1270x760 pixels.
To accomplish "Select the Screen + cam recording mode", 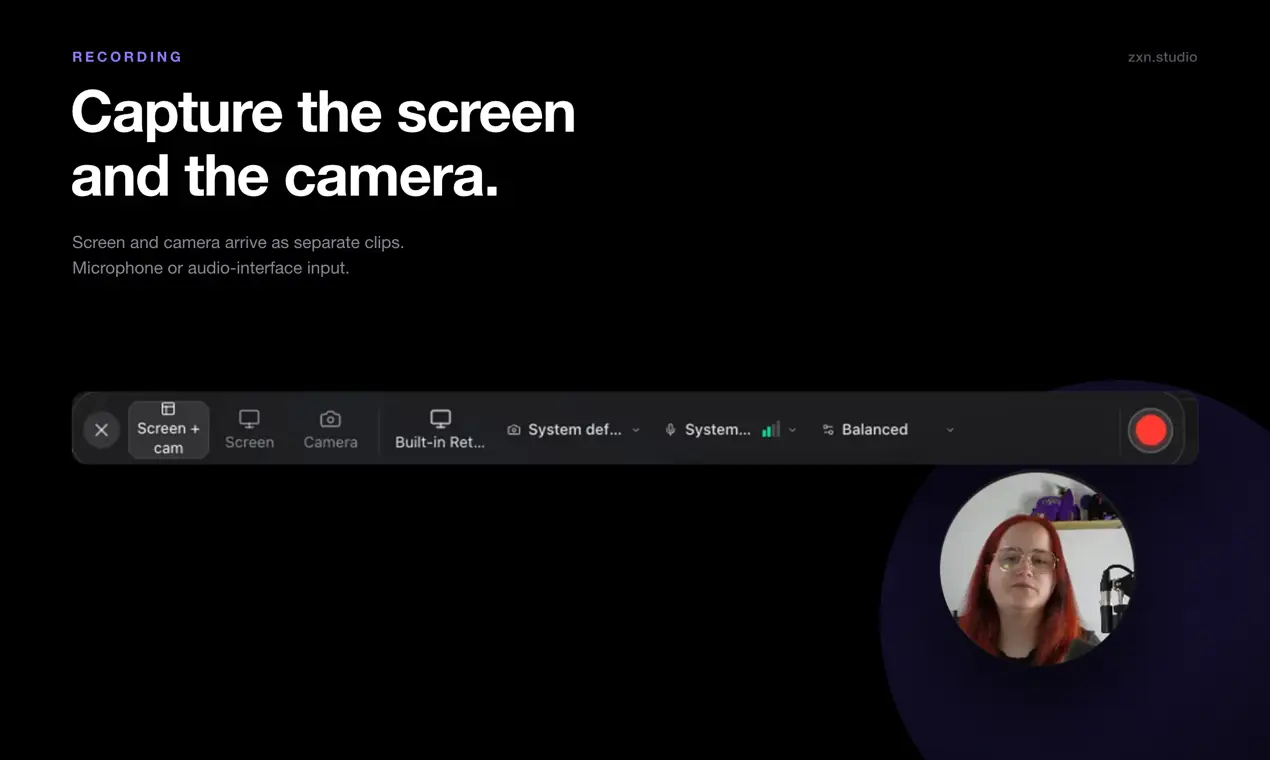I will pos(168,430).
